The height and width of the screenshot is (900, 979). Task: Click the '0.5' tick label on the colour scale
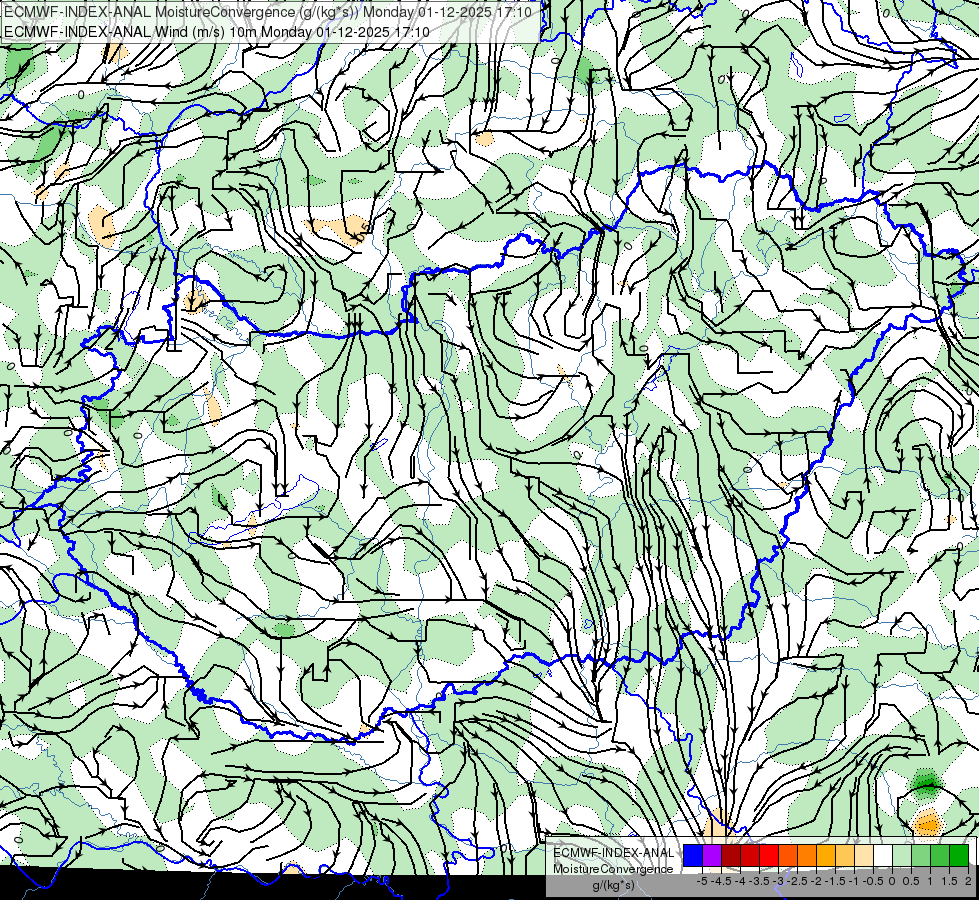(911, 881)
